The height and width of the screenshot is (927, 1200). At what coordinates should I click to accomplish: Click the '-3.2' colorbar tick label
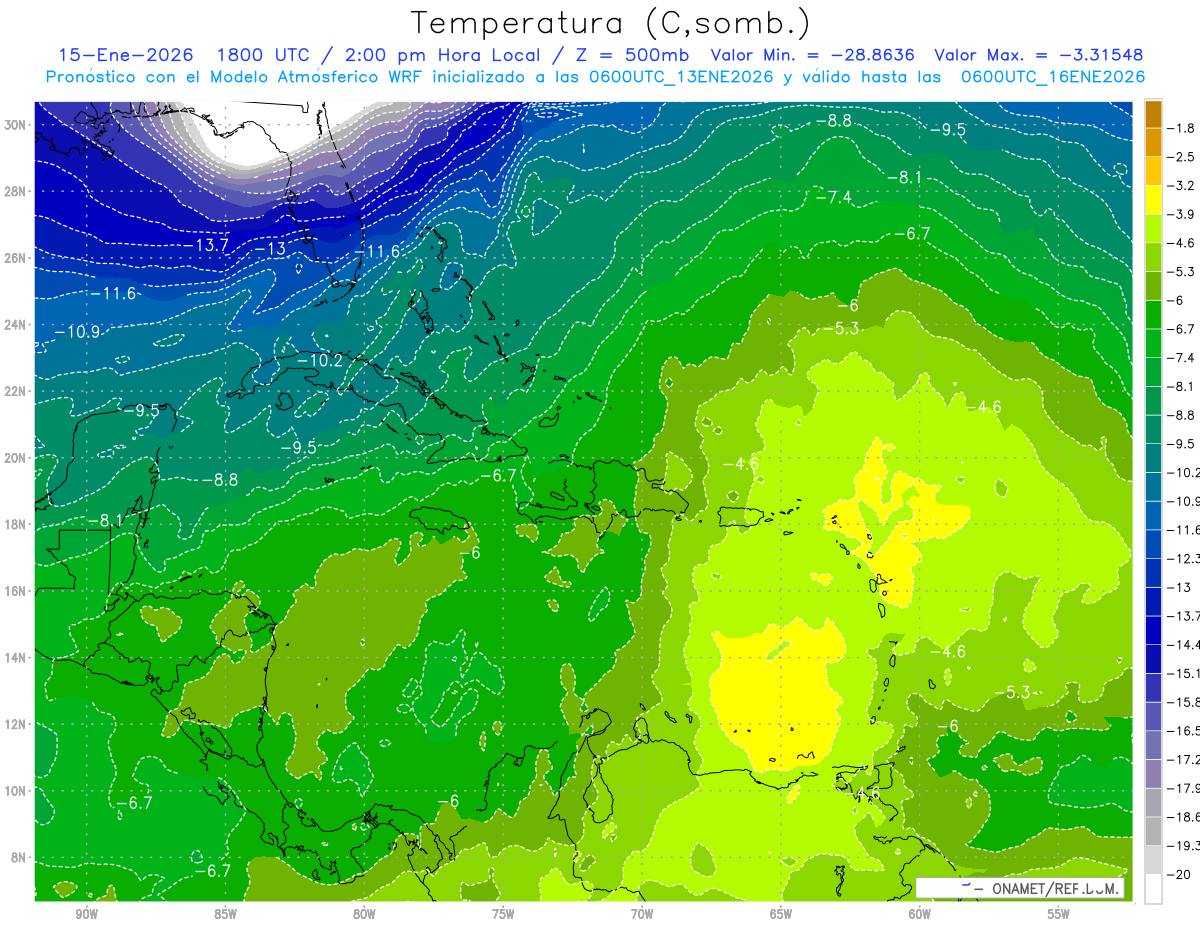click(1183, 186)
